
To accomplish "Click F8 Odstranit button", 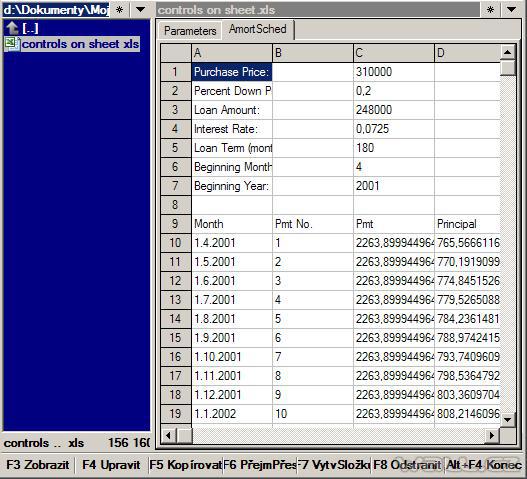I will (407, 465).
